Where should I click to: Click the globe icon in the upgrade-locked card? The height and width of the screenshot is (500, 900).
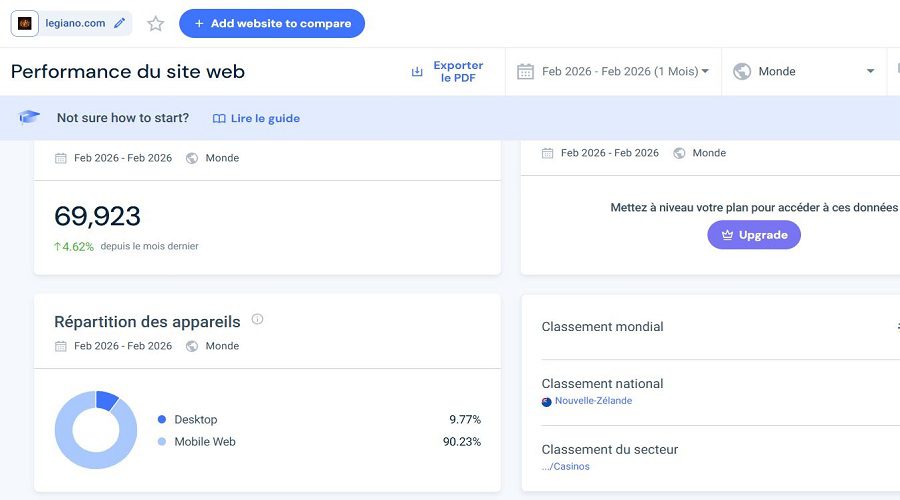click(x=679, y=153)
